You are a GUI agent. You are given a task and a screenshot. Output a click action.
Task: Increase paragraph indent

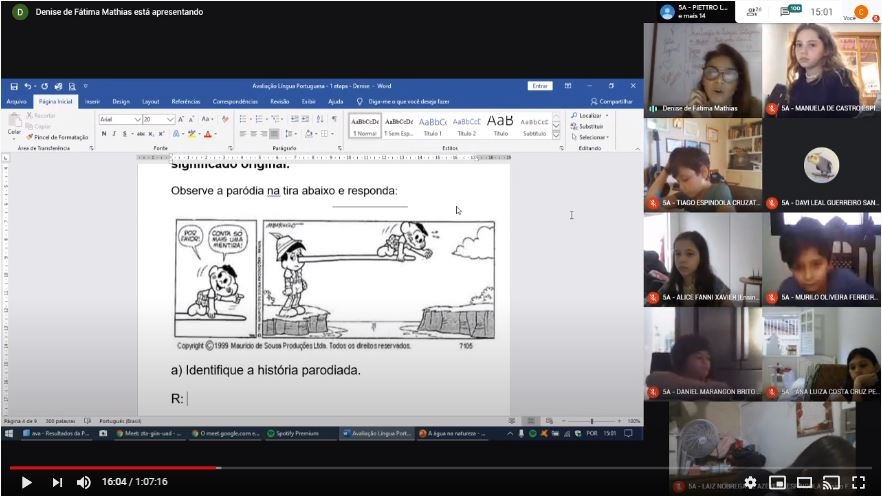[x=305, y=119]
